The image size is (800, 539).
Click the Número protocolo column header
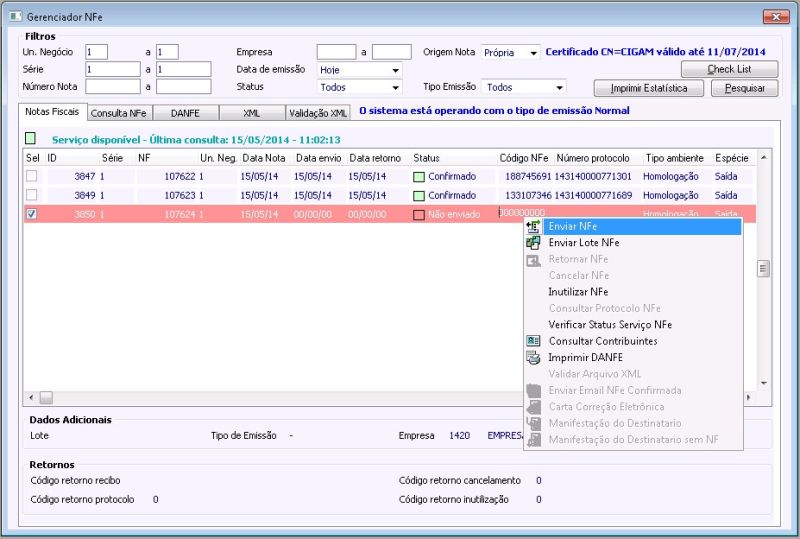pos(593,158)
